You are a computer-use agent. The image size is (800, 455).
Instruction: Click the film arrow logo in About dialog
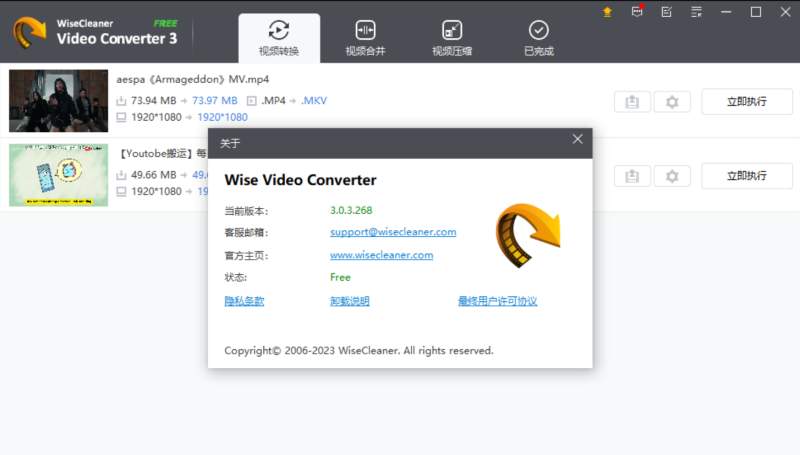pyautogui.click(x=528, y=235)
